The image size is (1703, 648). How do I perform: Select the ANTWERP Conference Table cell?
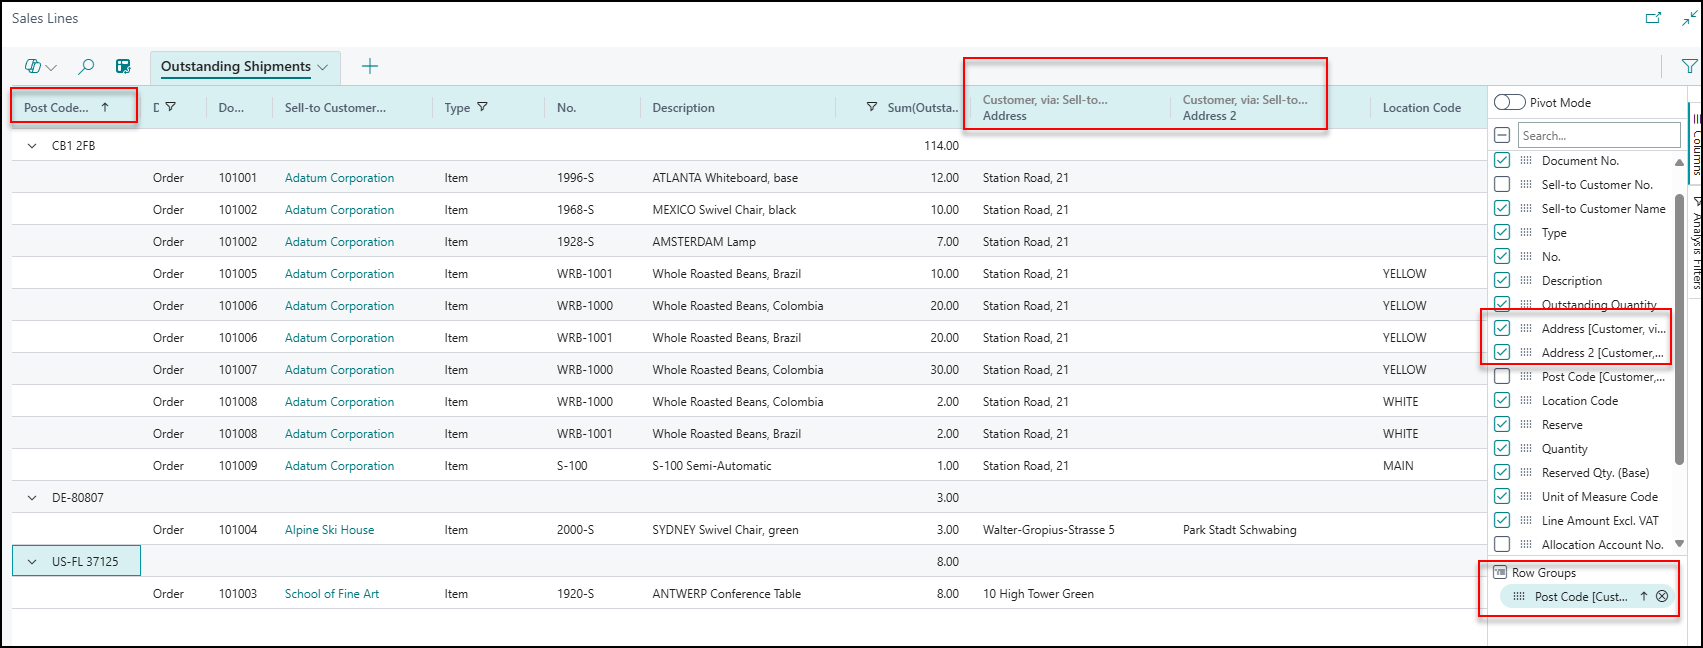pos(726,593)
